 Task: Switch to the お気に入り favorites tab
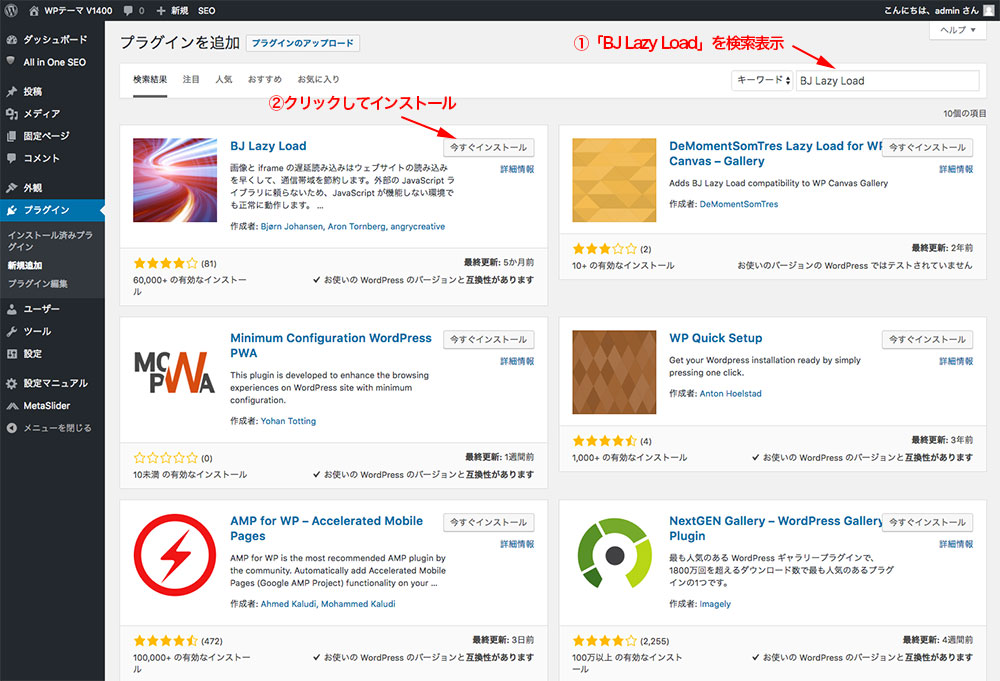click(318, 80)
